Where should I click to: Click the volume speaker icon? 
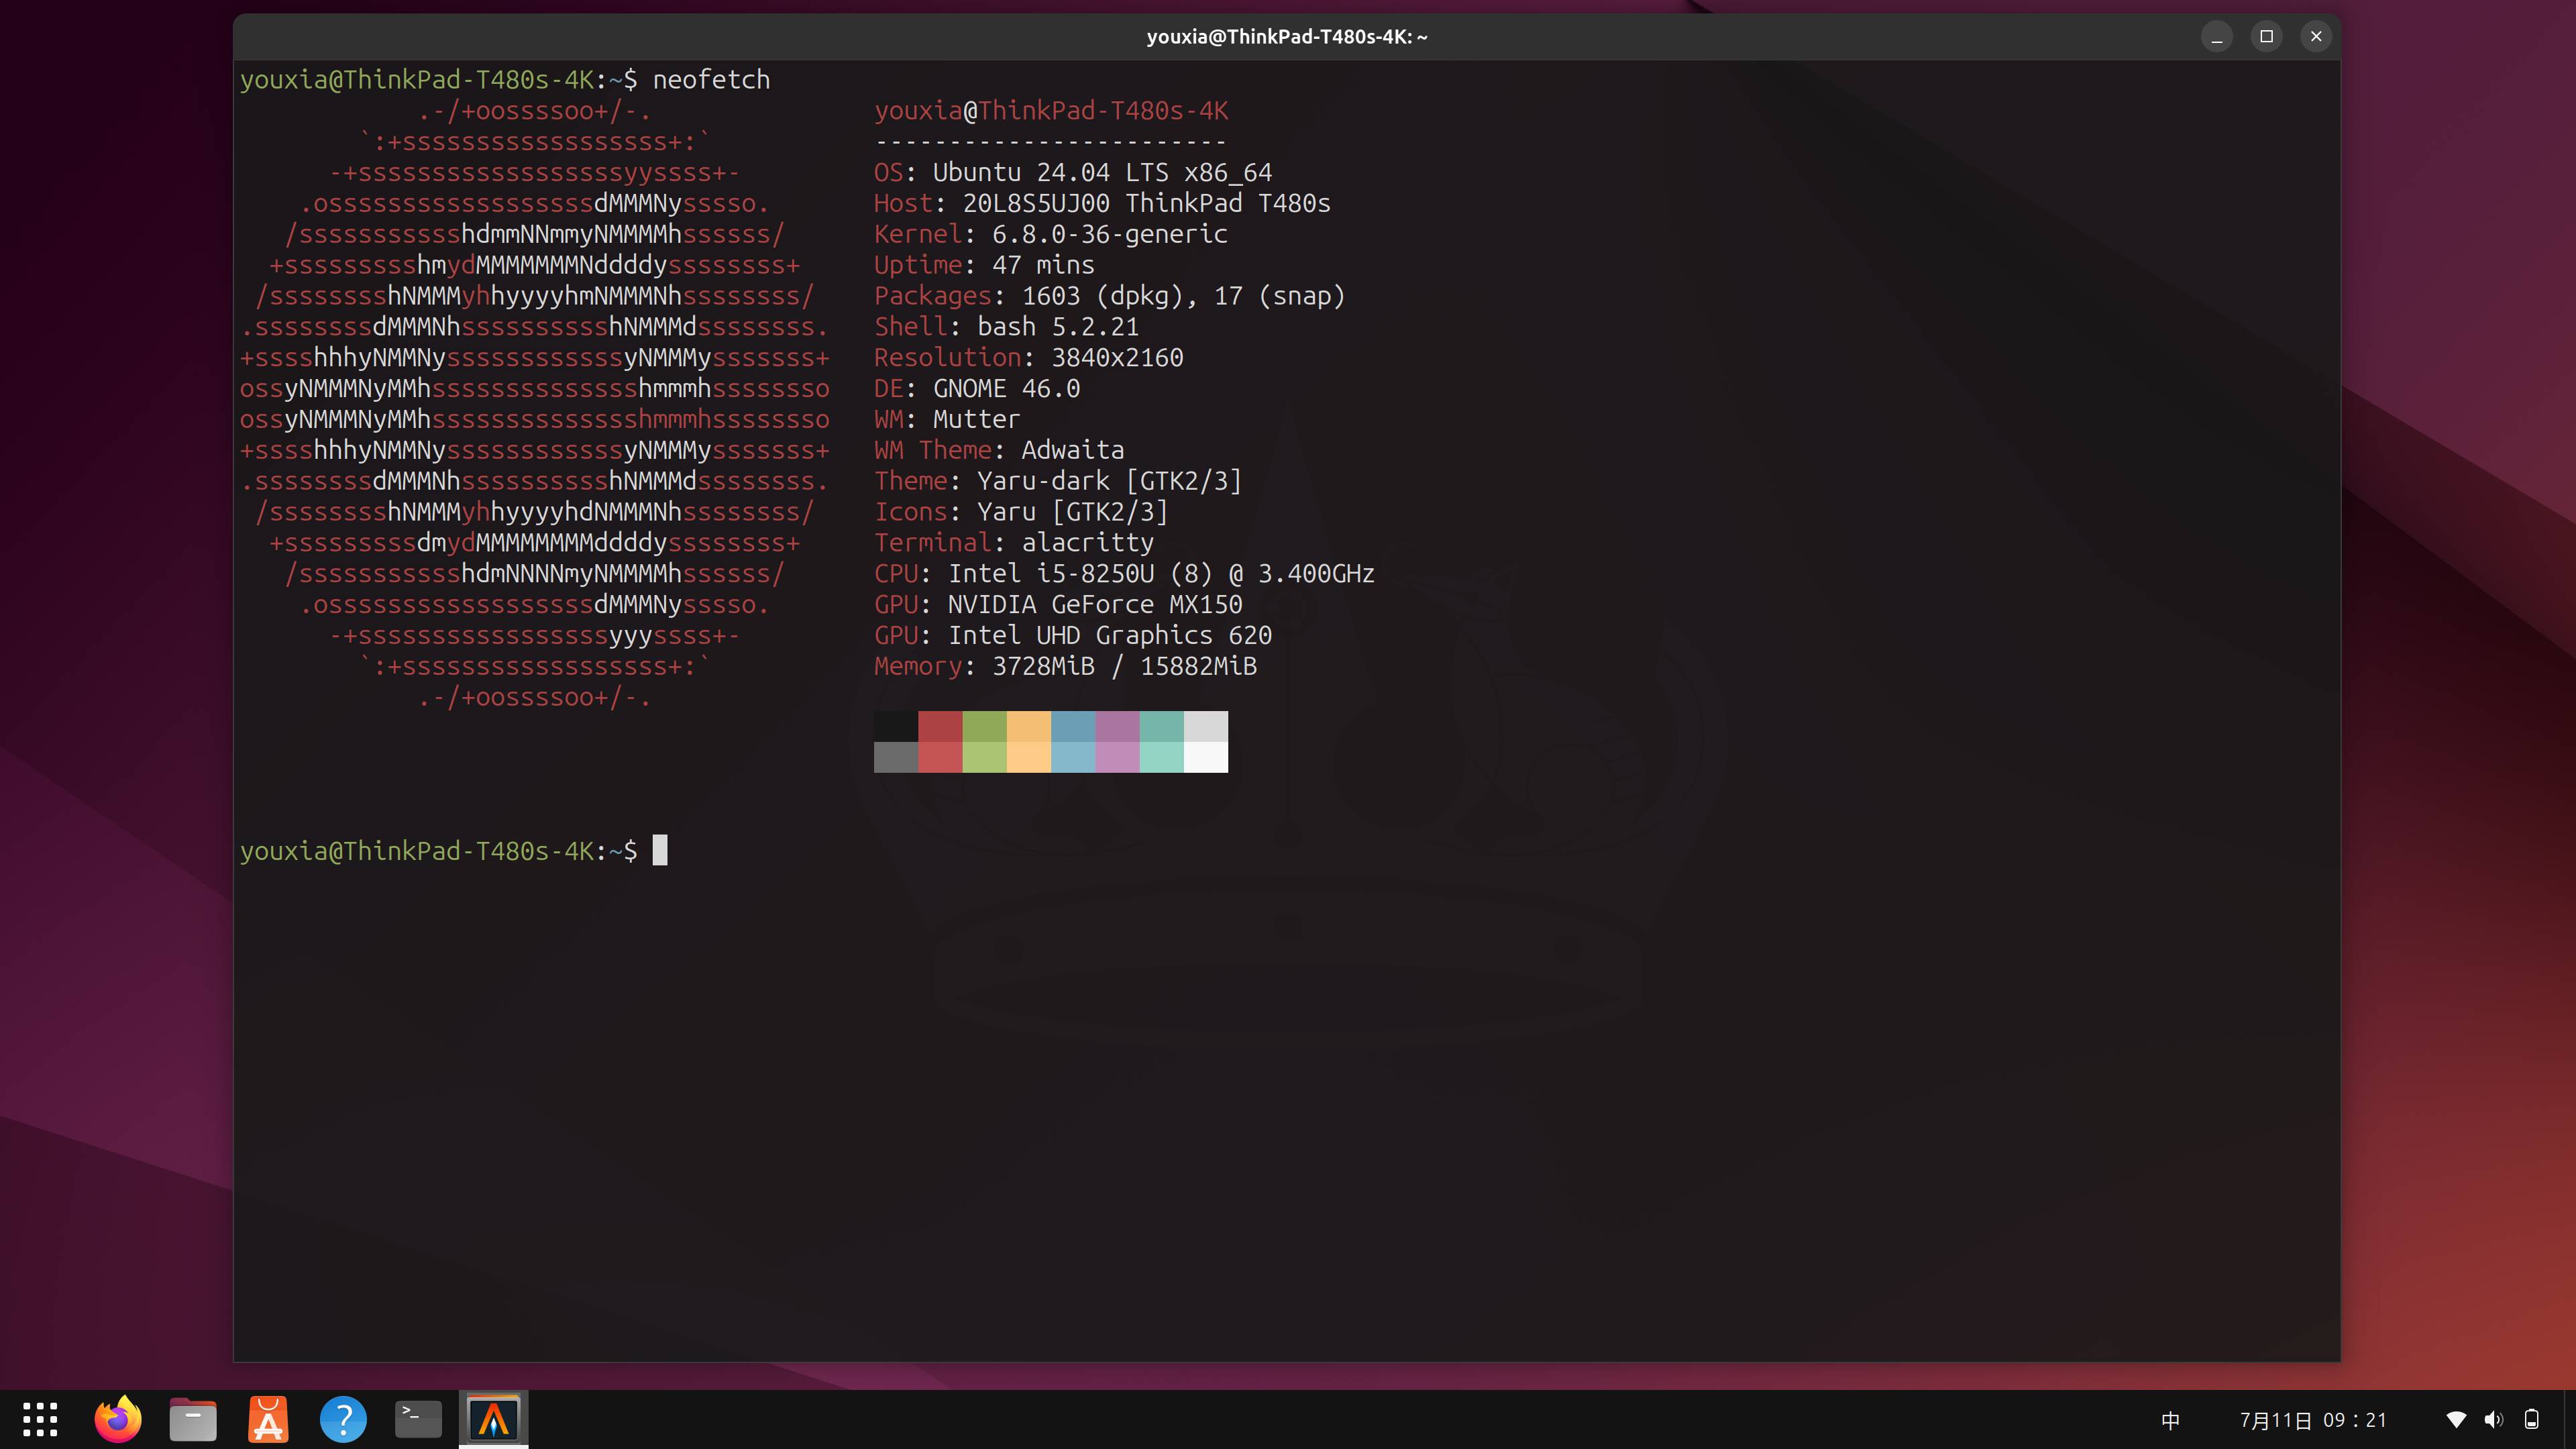(2494, 1420)
